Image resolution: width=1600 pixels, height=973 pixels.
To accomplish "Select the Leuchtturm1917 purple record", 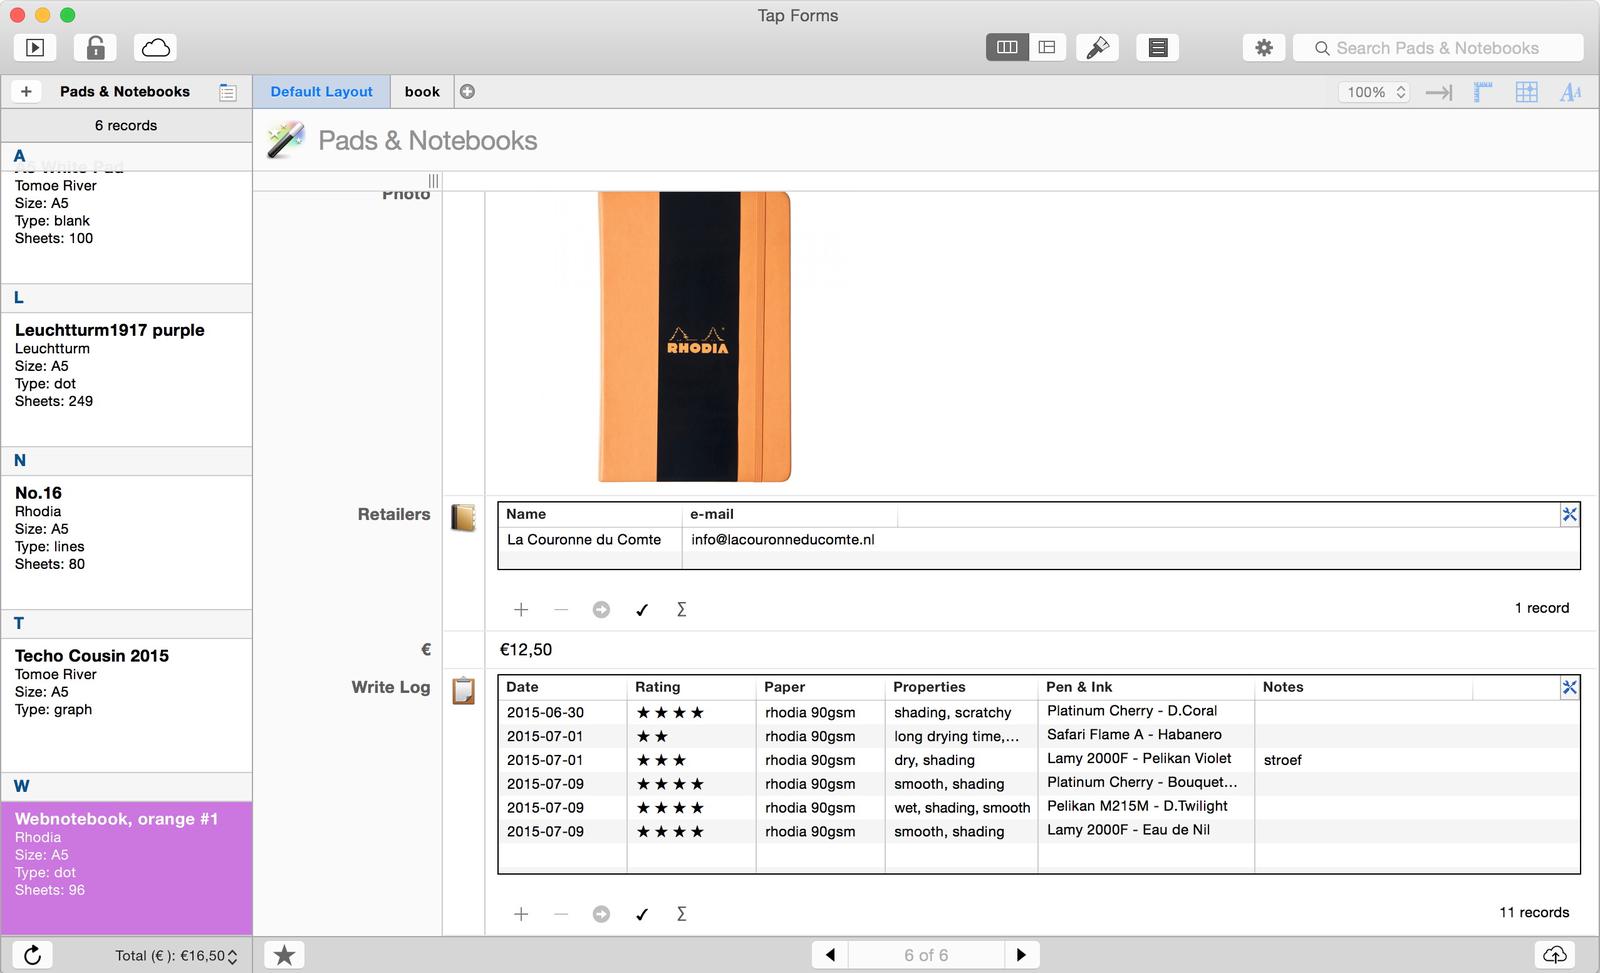I will pyautogui.click(x=126, y=378).
